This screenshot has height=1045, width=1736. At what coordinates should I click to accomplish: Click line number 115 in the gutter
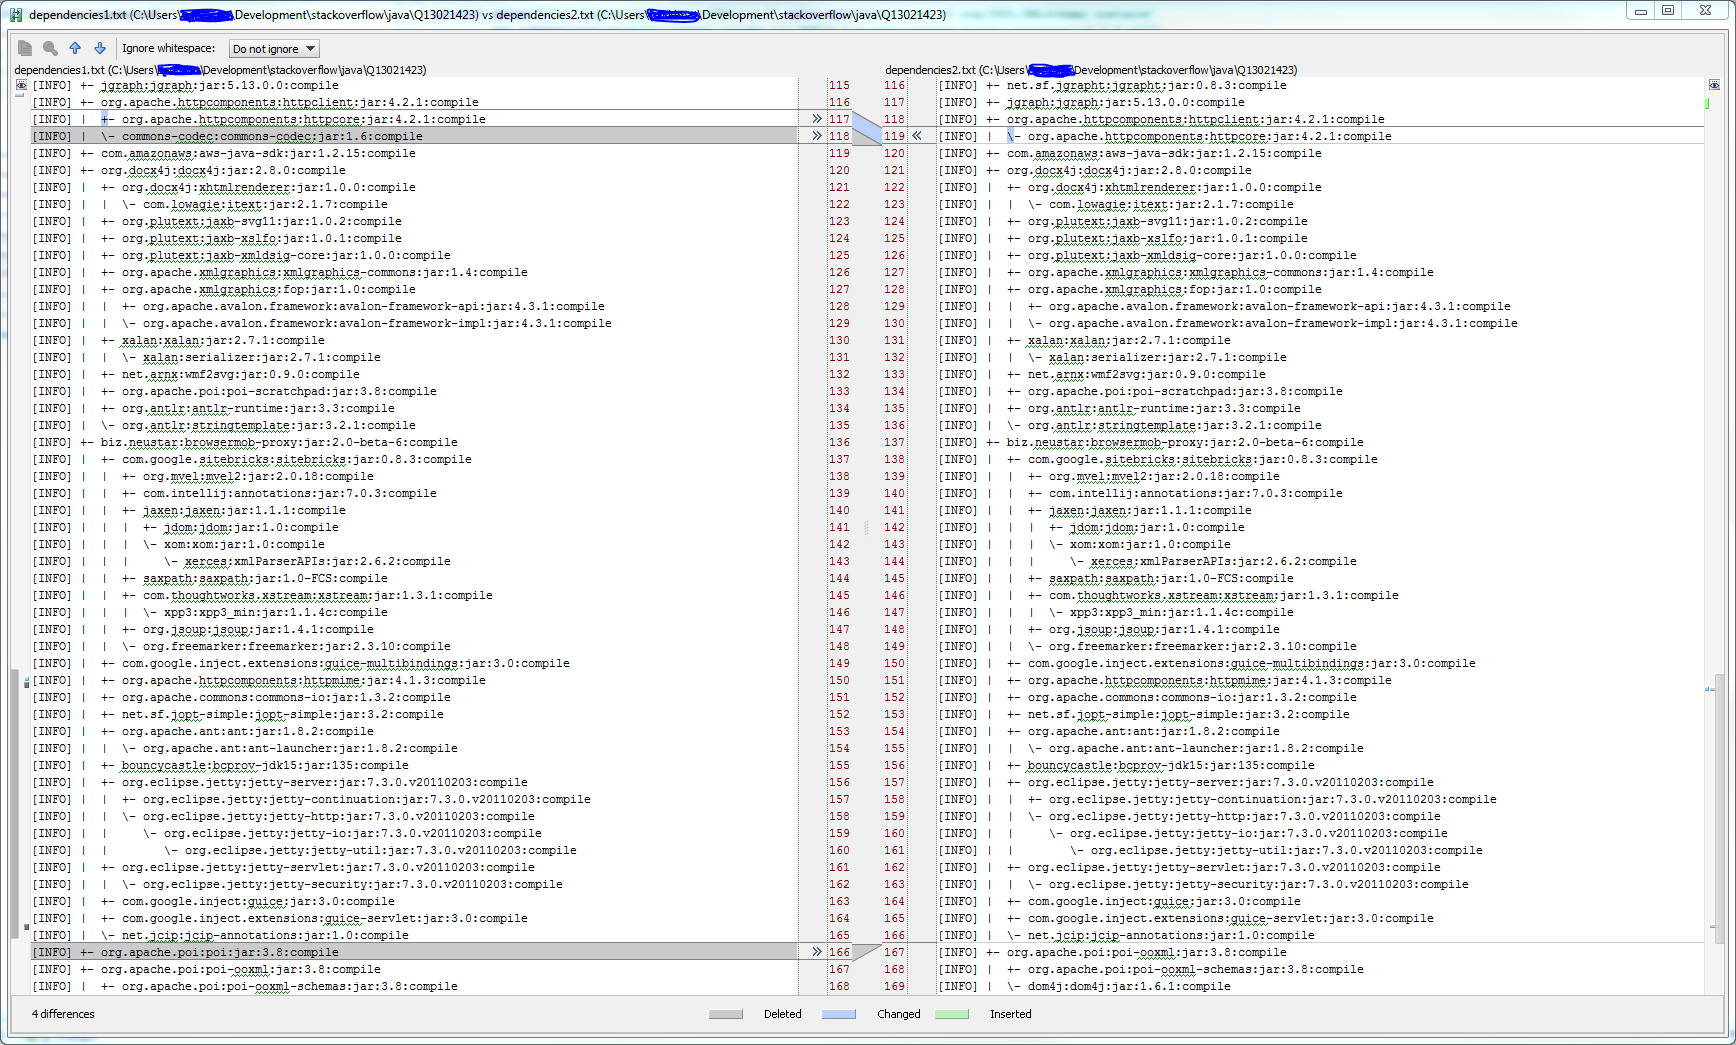pyautogui.click(x=839, y=85)
